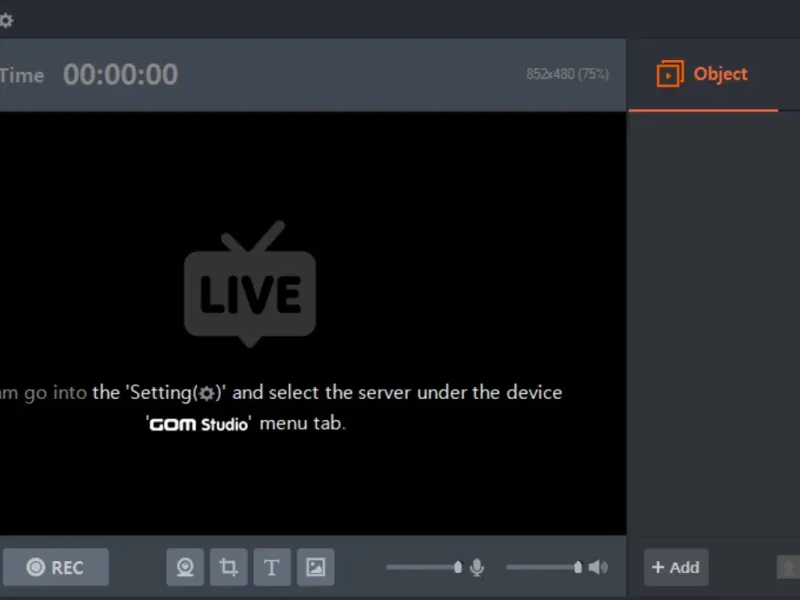Click the + Add button
This screenshot has width=800, height=600.
click(676, 567)
